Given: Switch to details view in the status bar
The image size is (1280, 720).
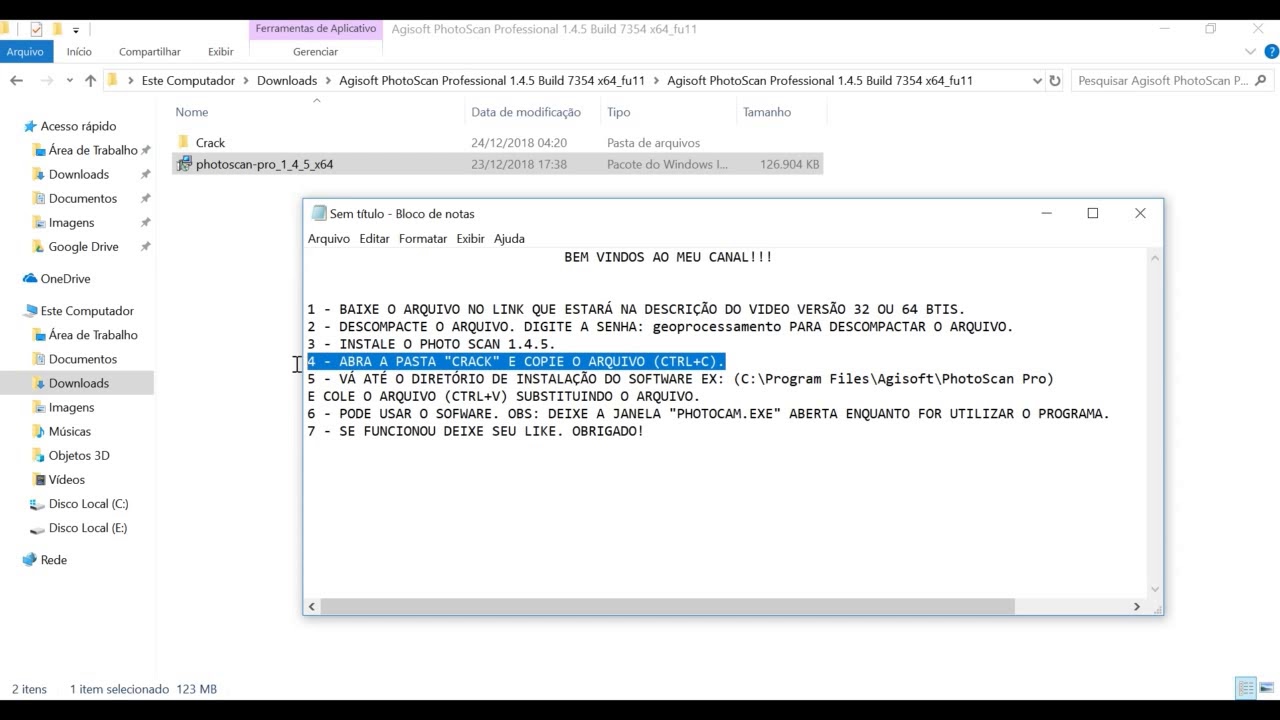Looking at the screenshot, I should [x=1245, y=687].
